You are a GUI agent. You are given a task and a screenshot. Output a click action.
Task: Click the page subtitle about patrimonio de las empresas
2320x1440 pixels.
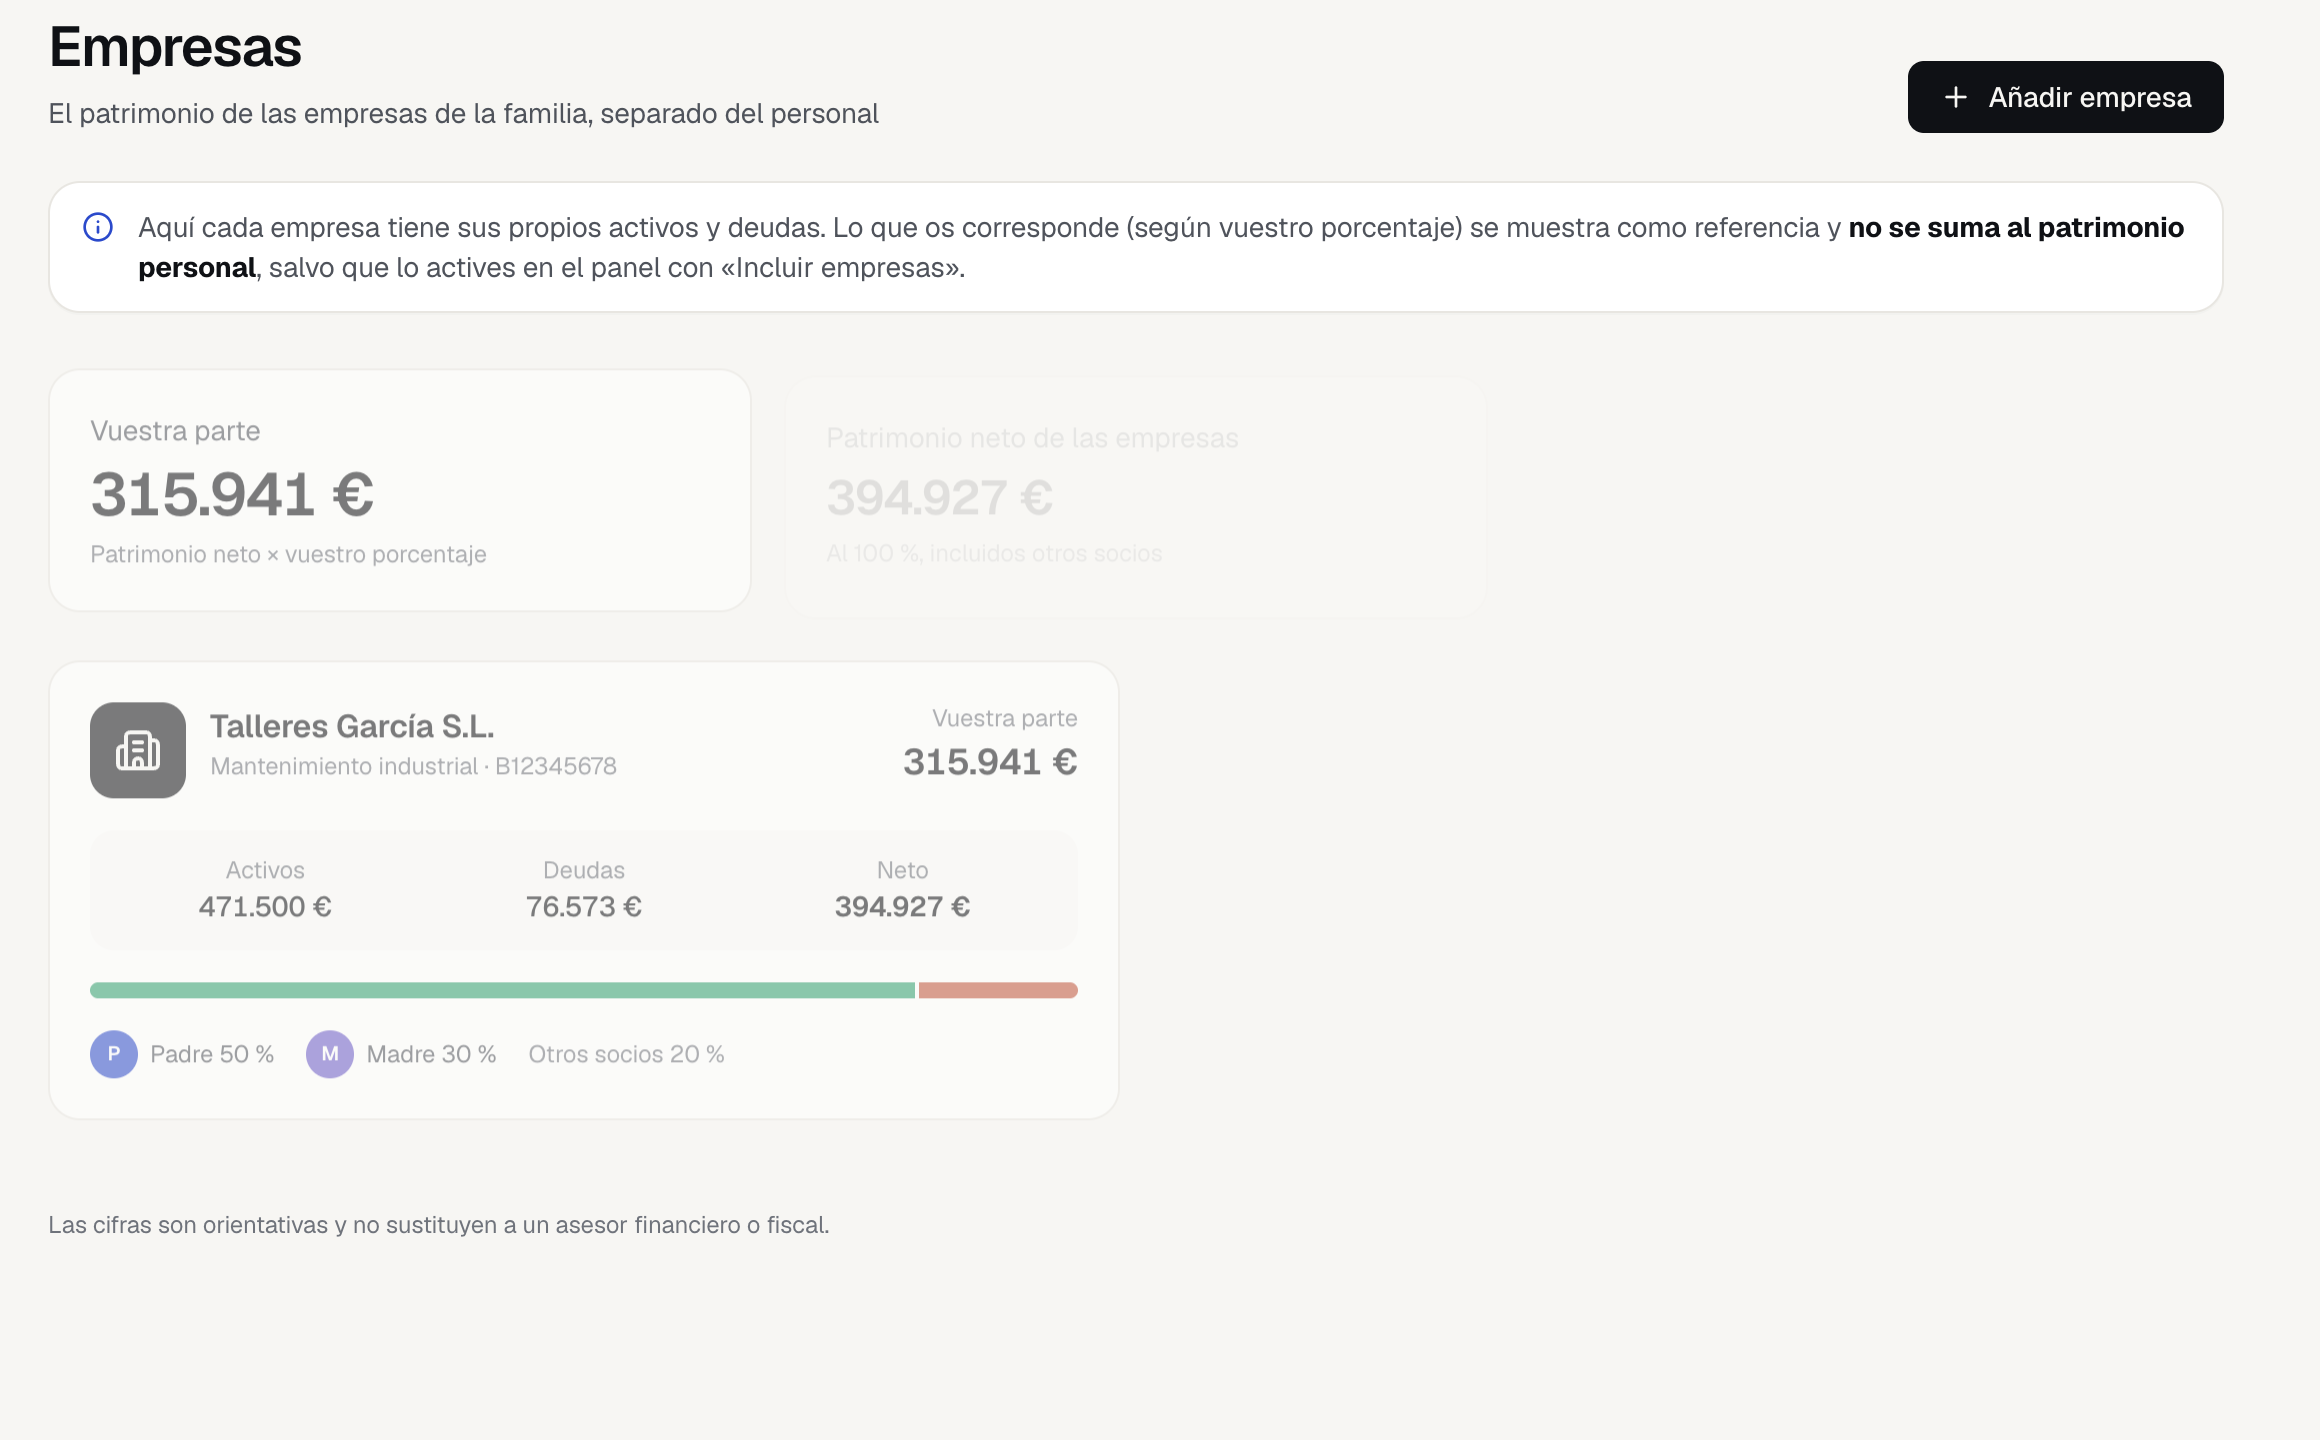click(464, 114)
